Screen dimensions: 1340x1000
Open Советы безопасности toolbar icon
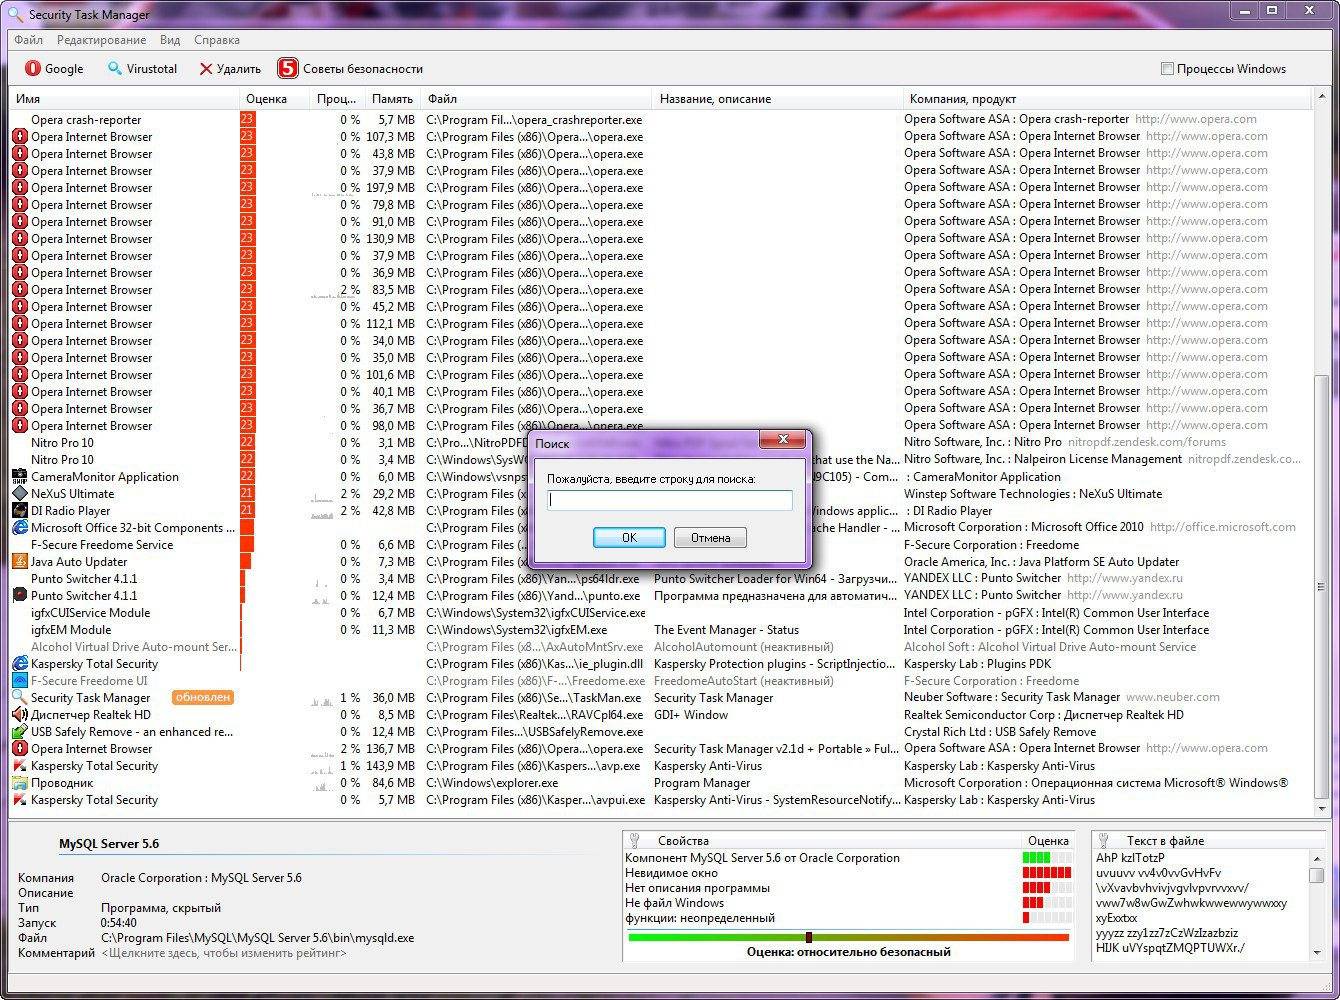pyautogui.click(x=288, y=68)
